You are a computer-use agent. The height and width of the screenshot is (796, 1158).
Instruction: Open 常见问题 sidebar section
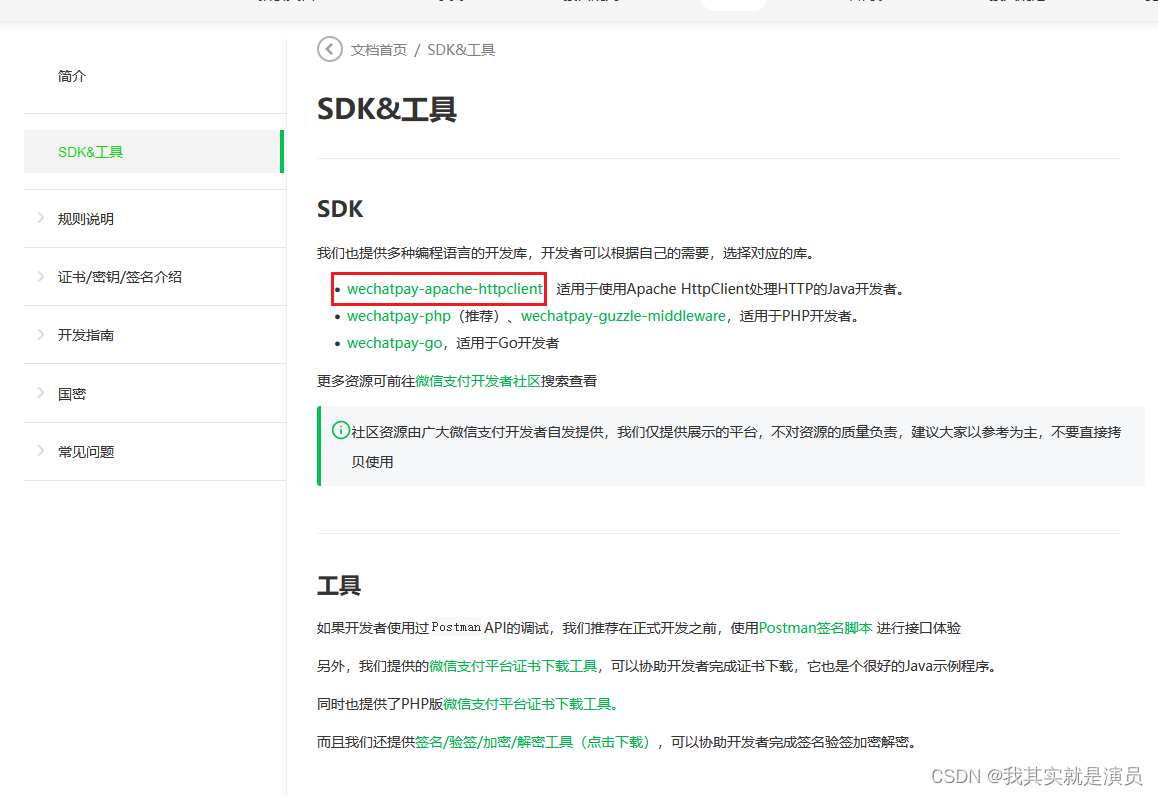(86, 452)
